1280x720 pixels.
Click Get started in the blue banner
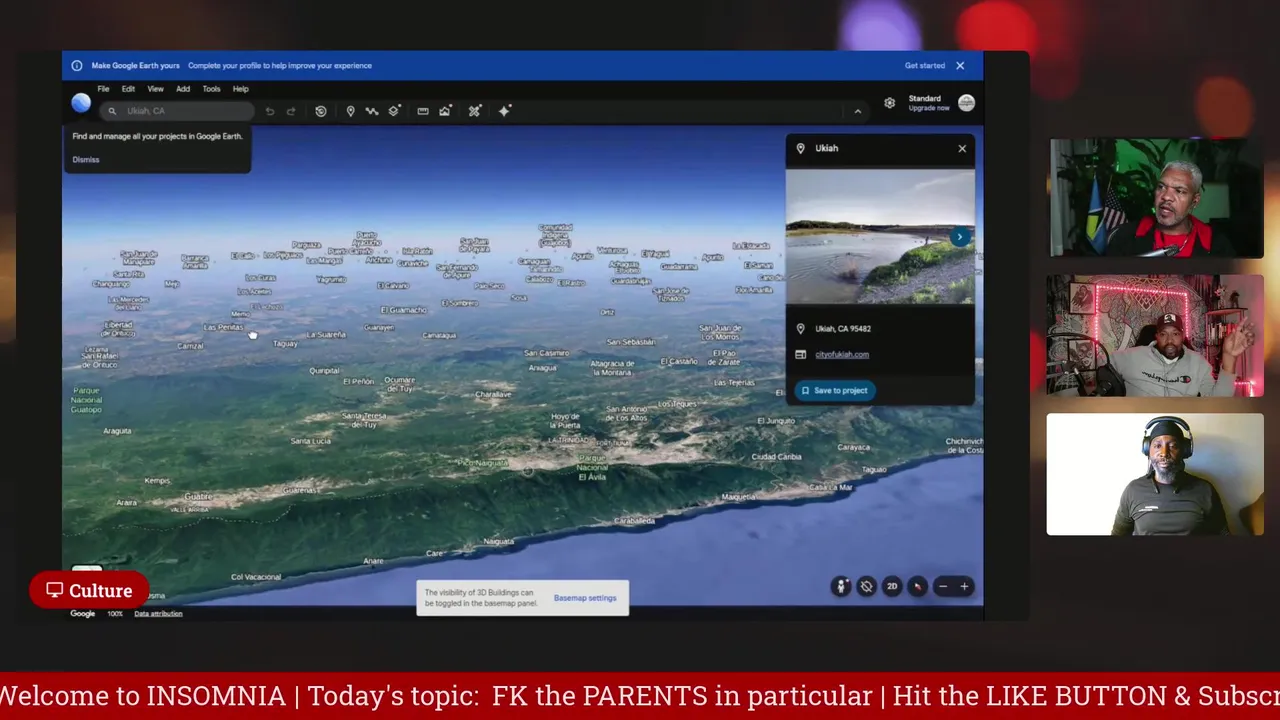tap(925, 66)
